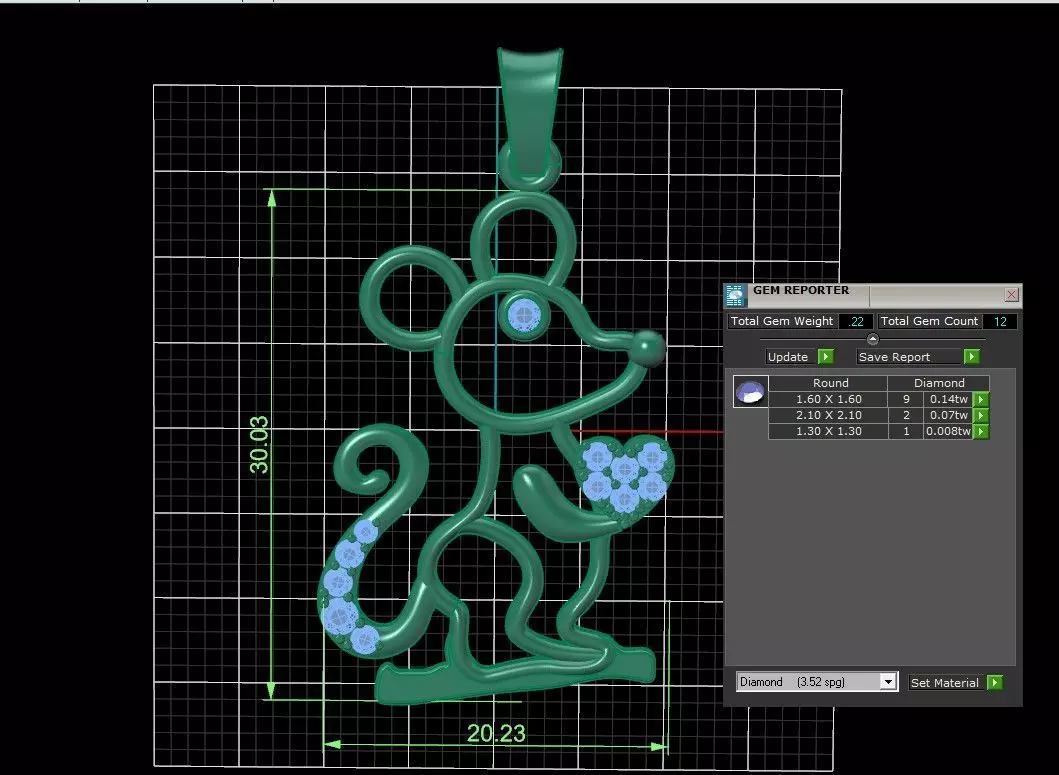The width and height of the screenshot is (1059, 775).
Task: Select the 20.23 width dimension text
Action: 496,733
